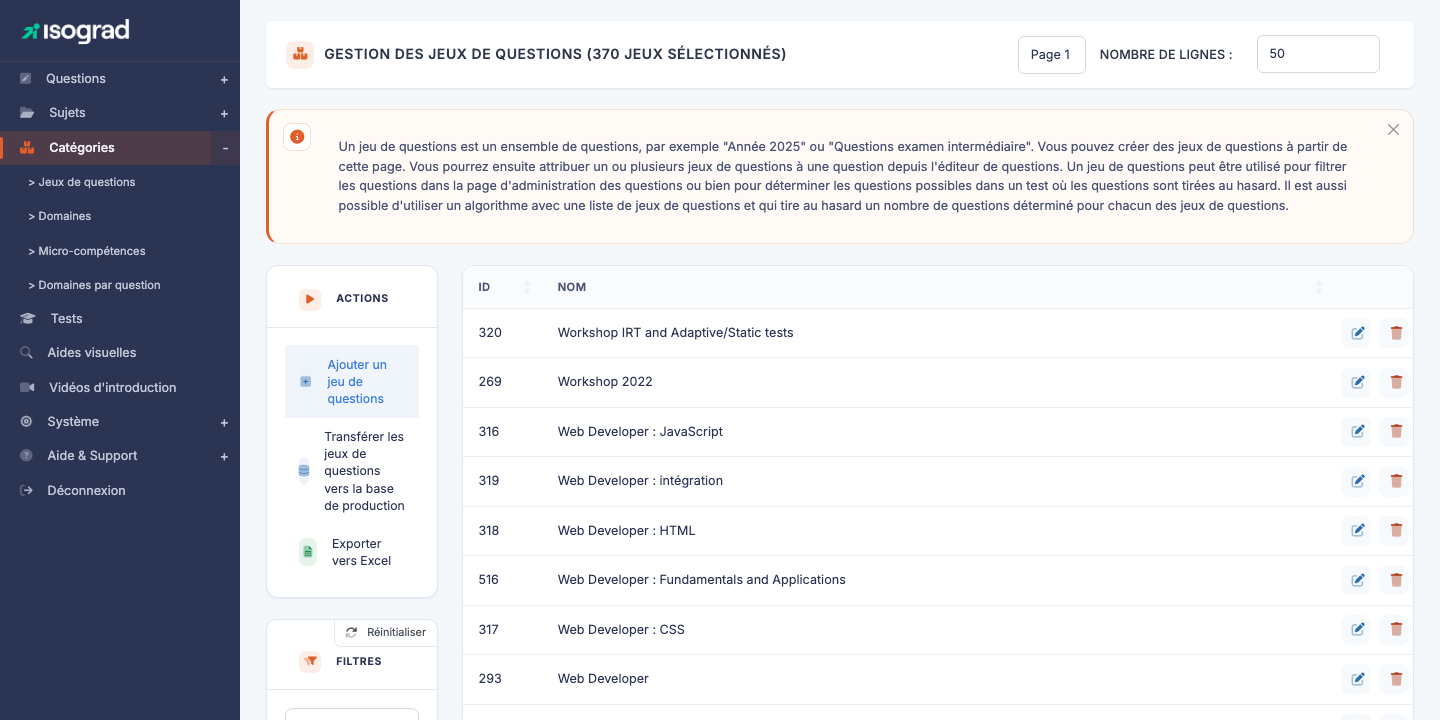Click ID cell 516
The image size is (1440, 720).
tap(489, 580)
